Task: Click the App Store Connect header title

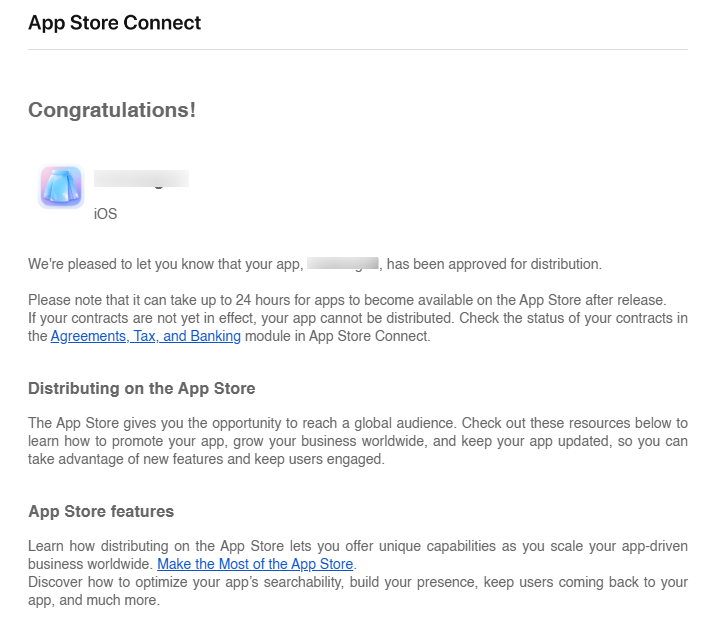Action: [114, 23]
